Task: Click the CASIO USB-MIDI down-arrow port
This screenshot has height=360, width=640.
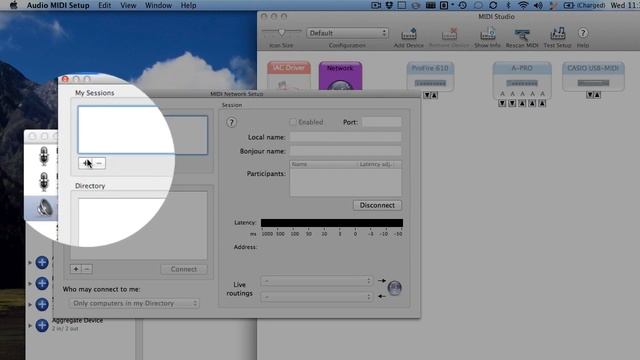Action: pos(589,95)
